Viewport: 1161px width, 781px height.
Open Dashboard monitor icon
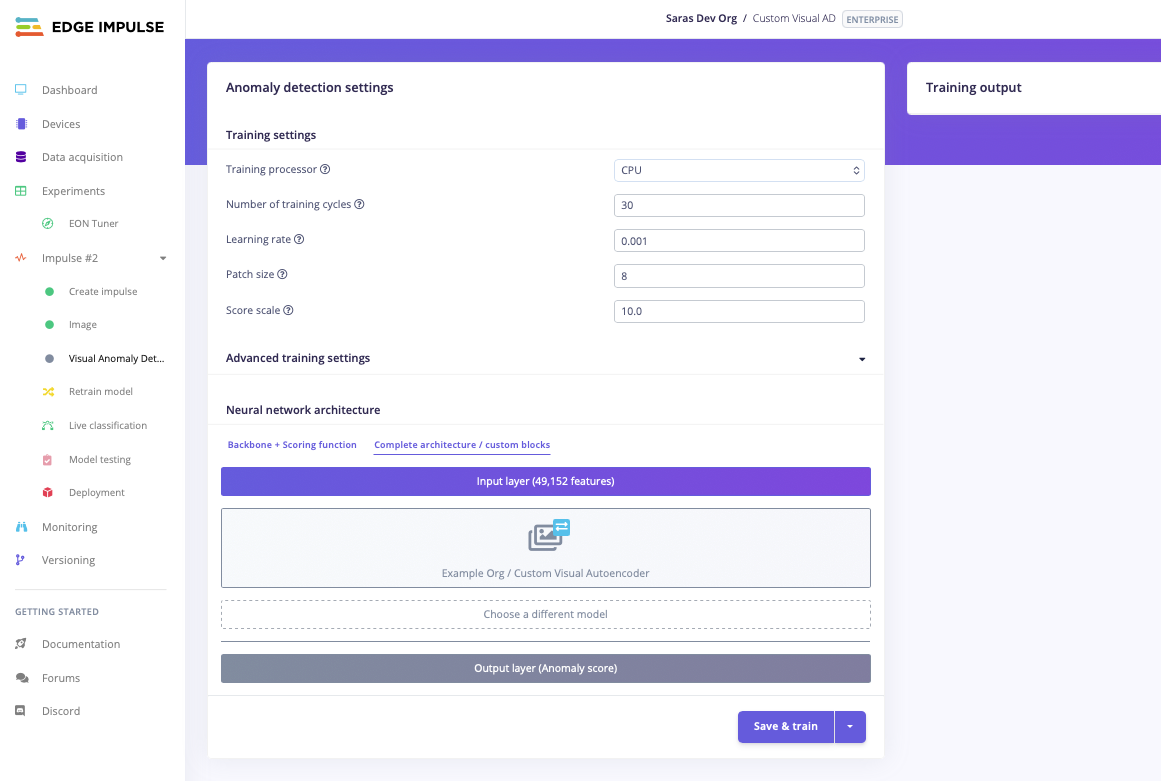21,90
